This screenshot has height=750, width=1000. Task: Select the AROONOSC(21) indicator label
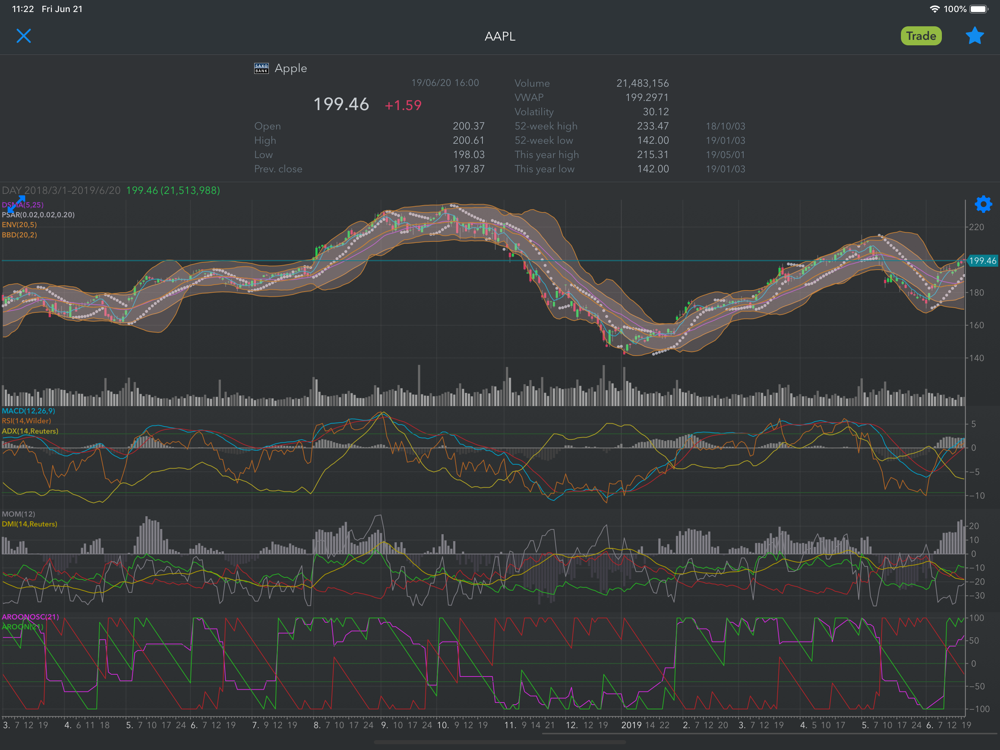30,617
